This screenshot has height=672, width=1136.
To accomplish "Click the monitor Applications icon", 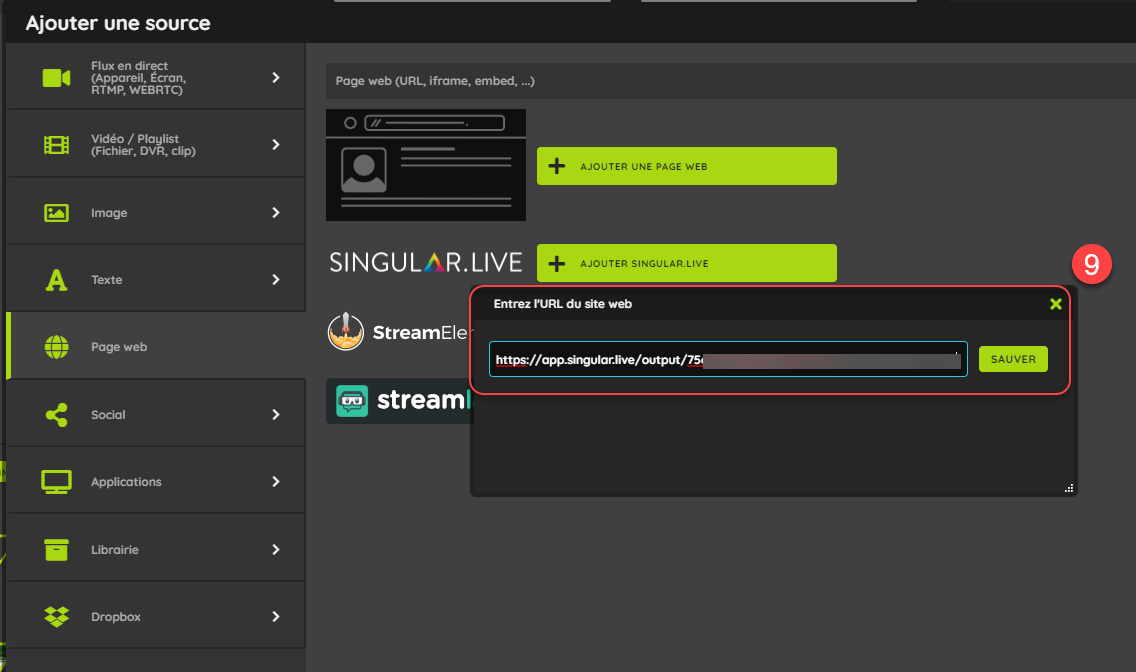I will point(57,482).
